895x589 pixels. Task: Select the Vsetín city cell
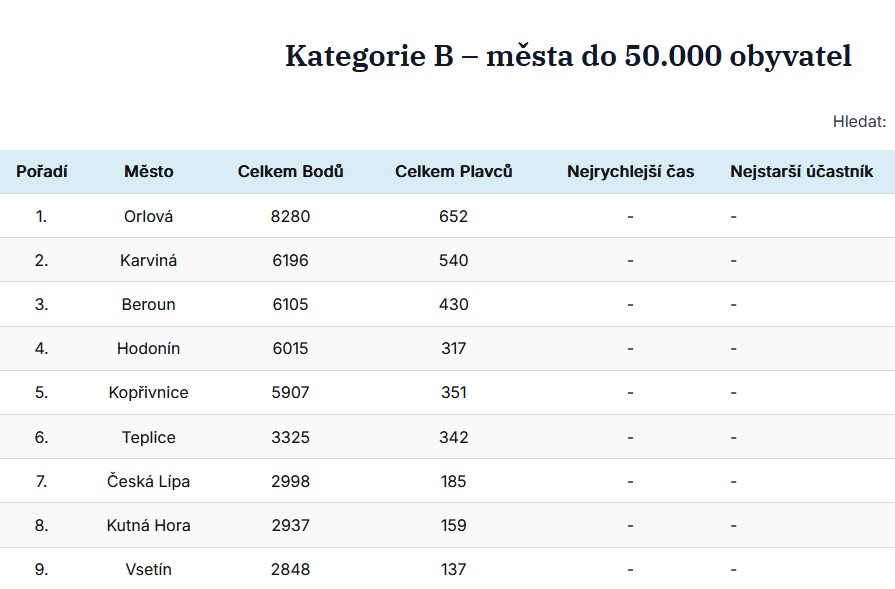(148, 569)
